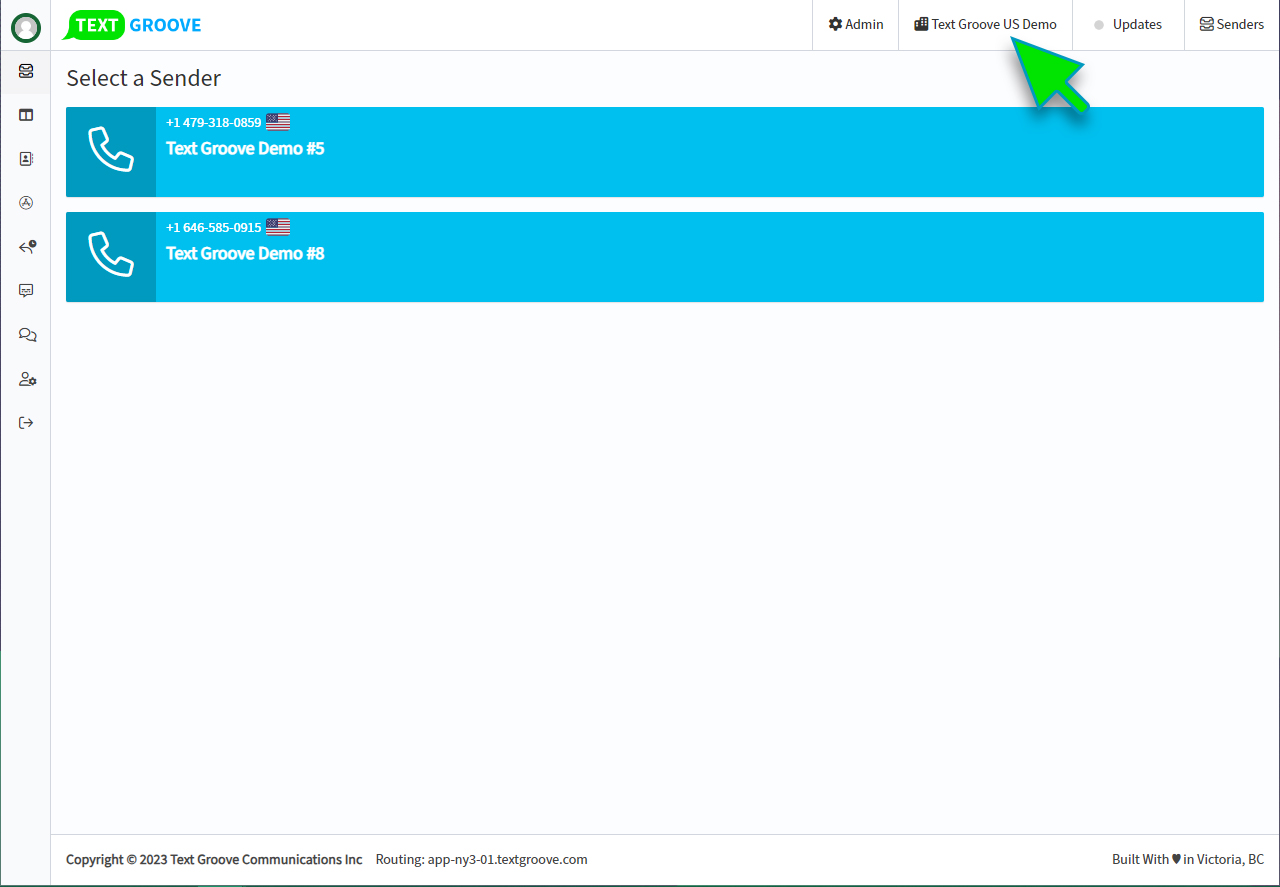This screenshot has height=887, width=1280.
Task: Click the logout arrow sidebar icon
Action: click(26, 423)
